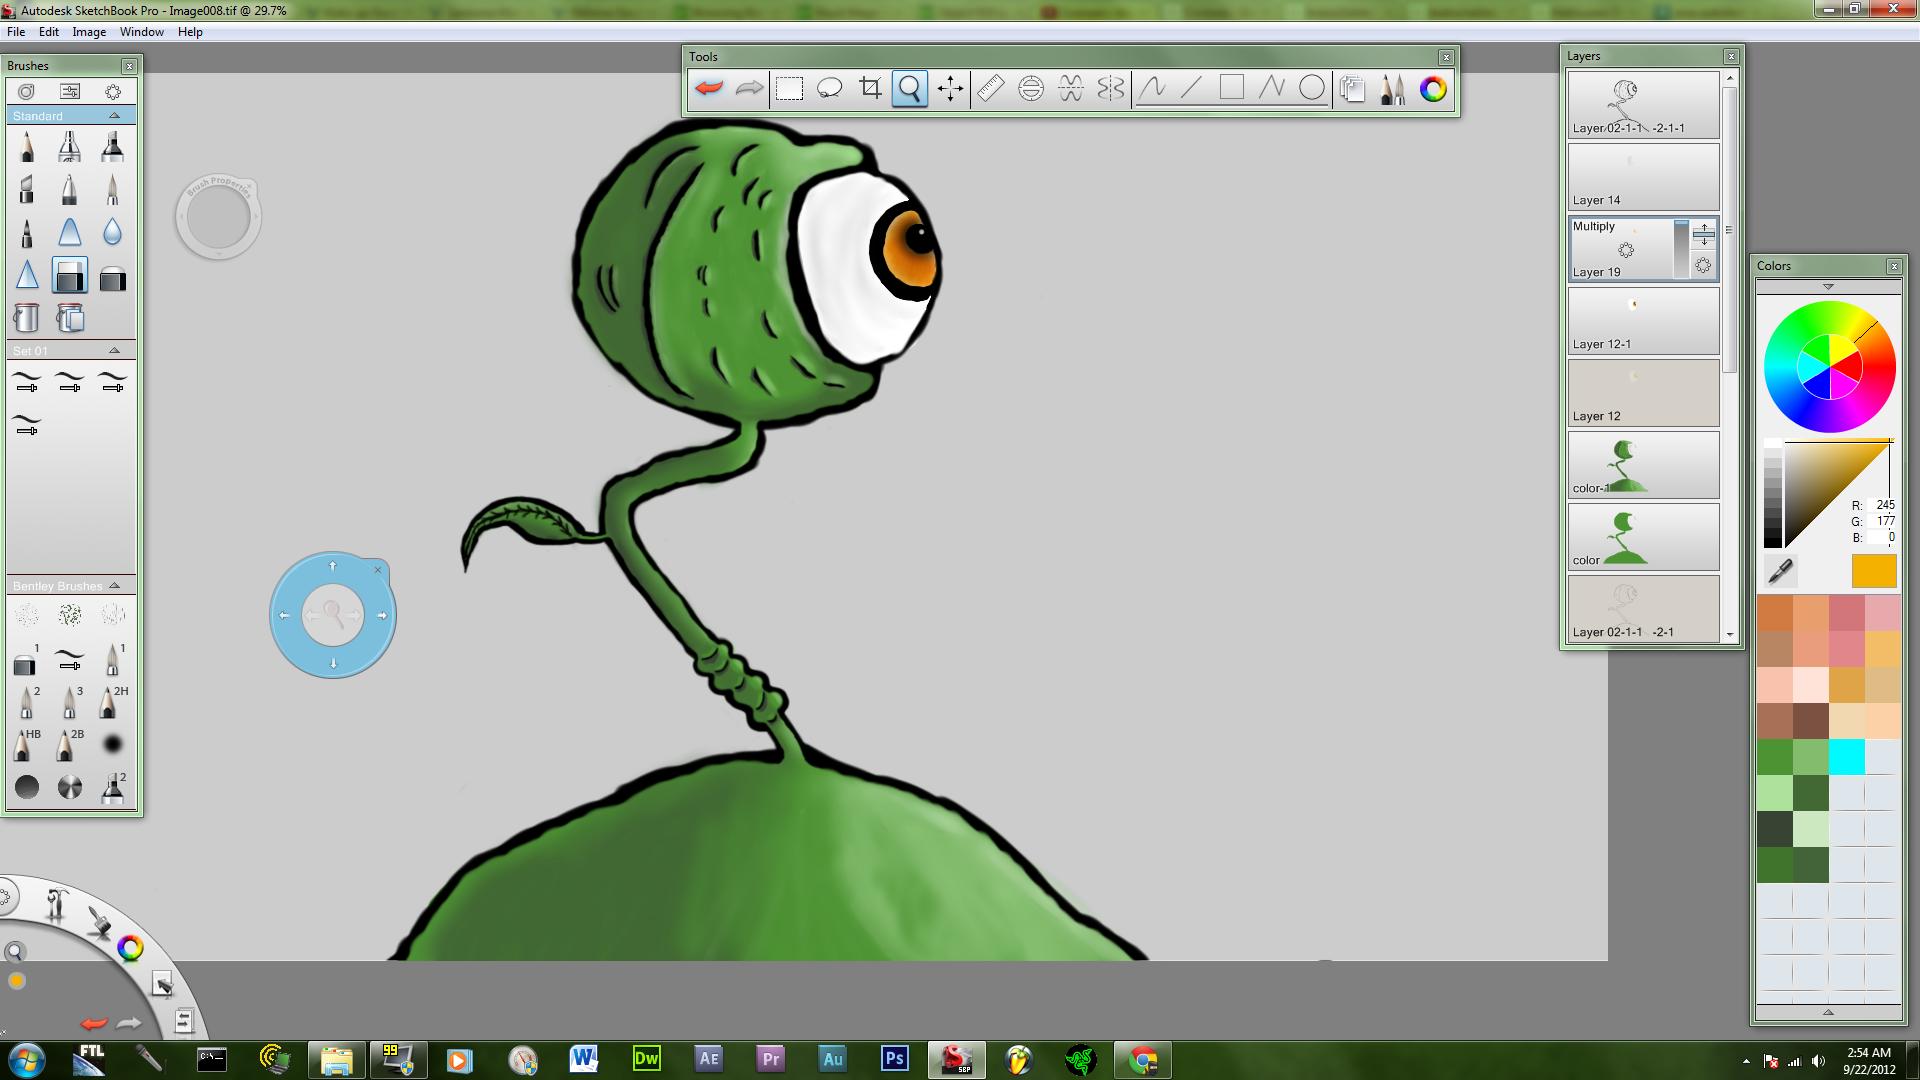This screenshot has height=1080, width=1920.
Task: Select the Flood Fill bucket
Action: 27,318
